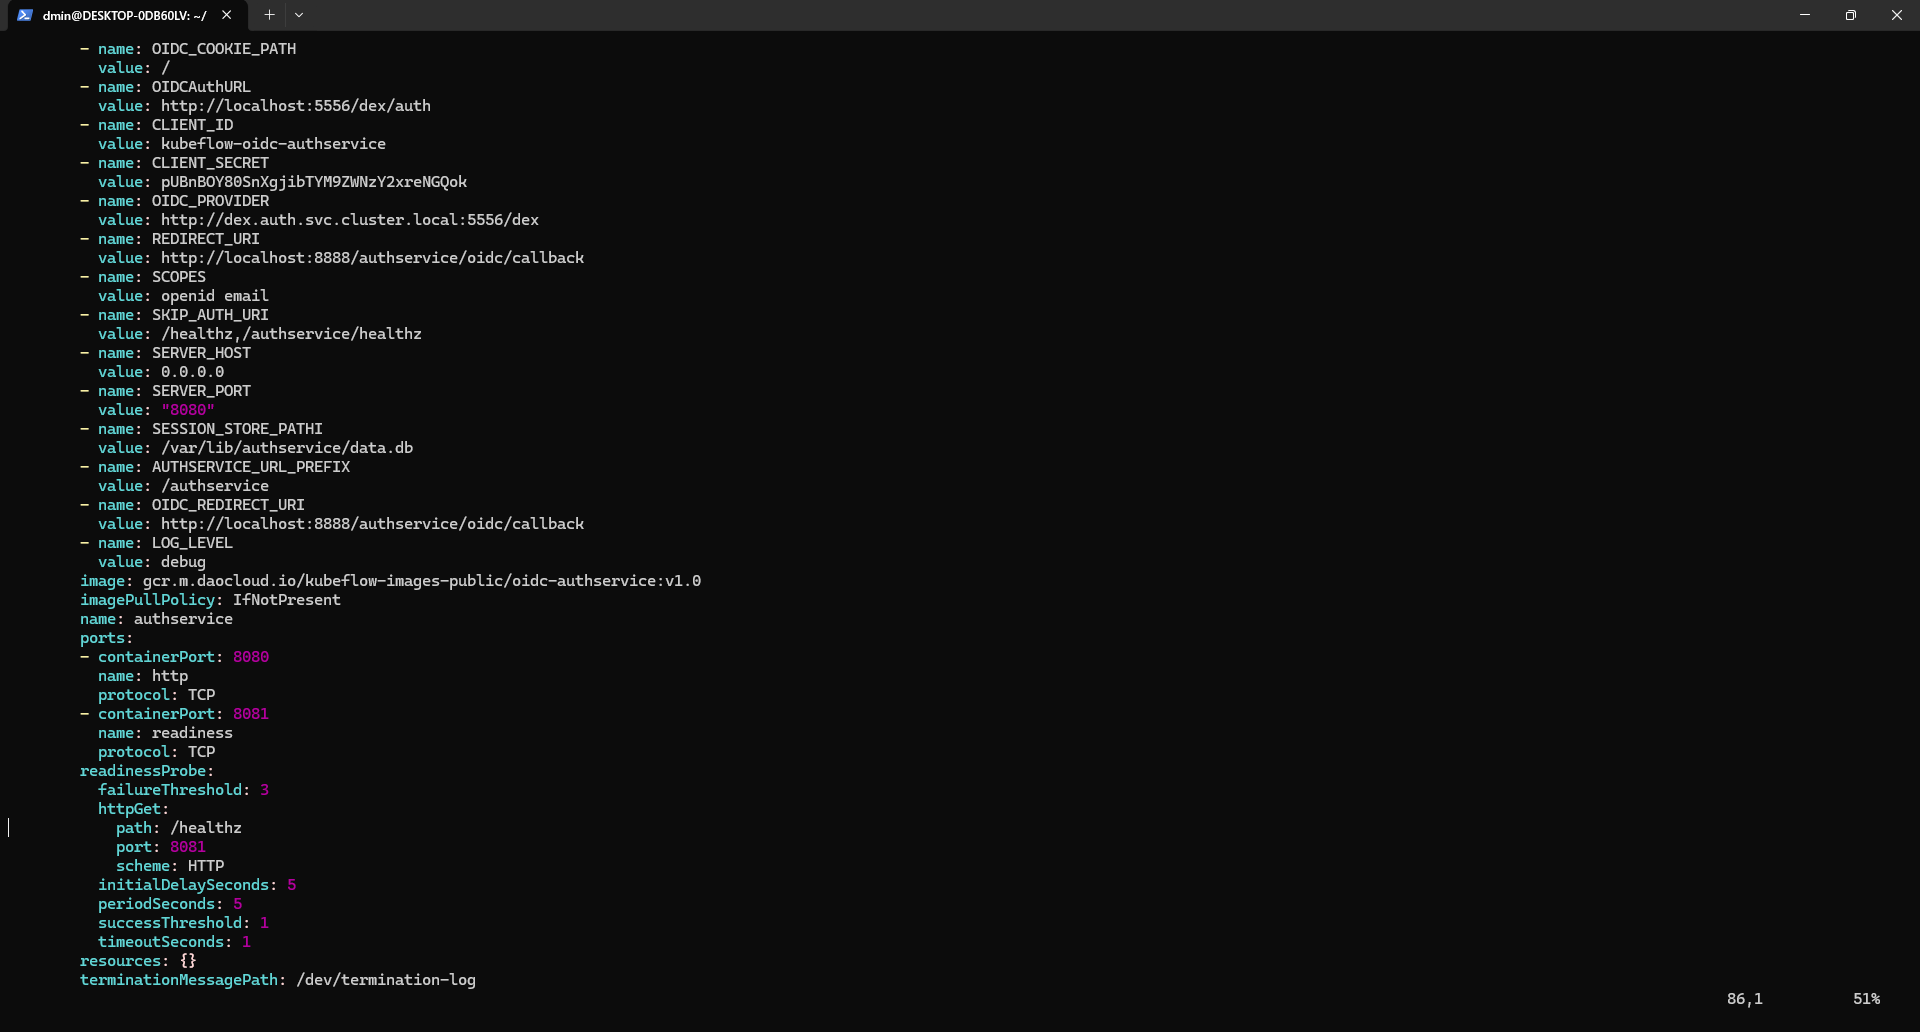The width and height of the screenshot is (1920, 1032).
Task: Close the dmin@DESKTOP-0DB60LV tab
Action: tap(227, 15)
